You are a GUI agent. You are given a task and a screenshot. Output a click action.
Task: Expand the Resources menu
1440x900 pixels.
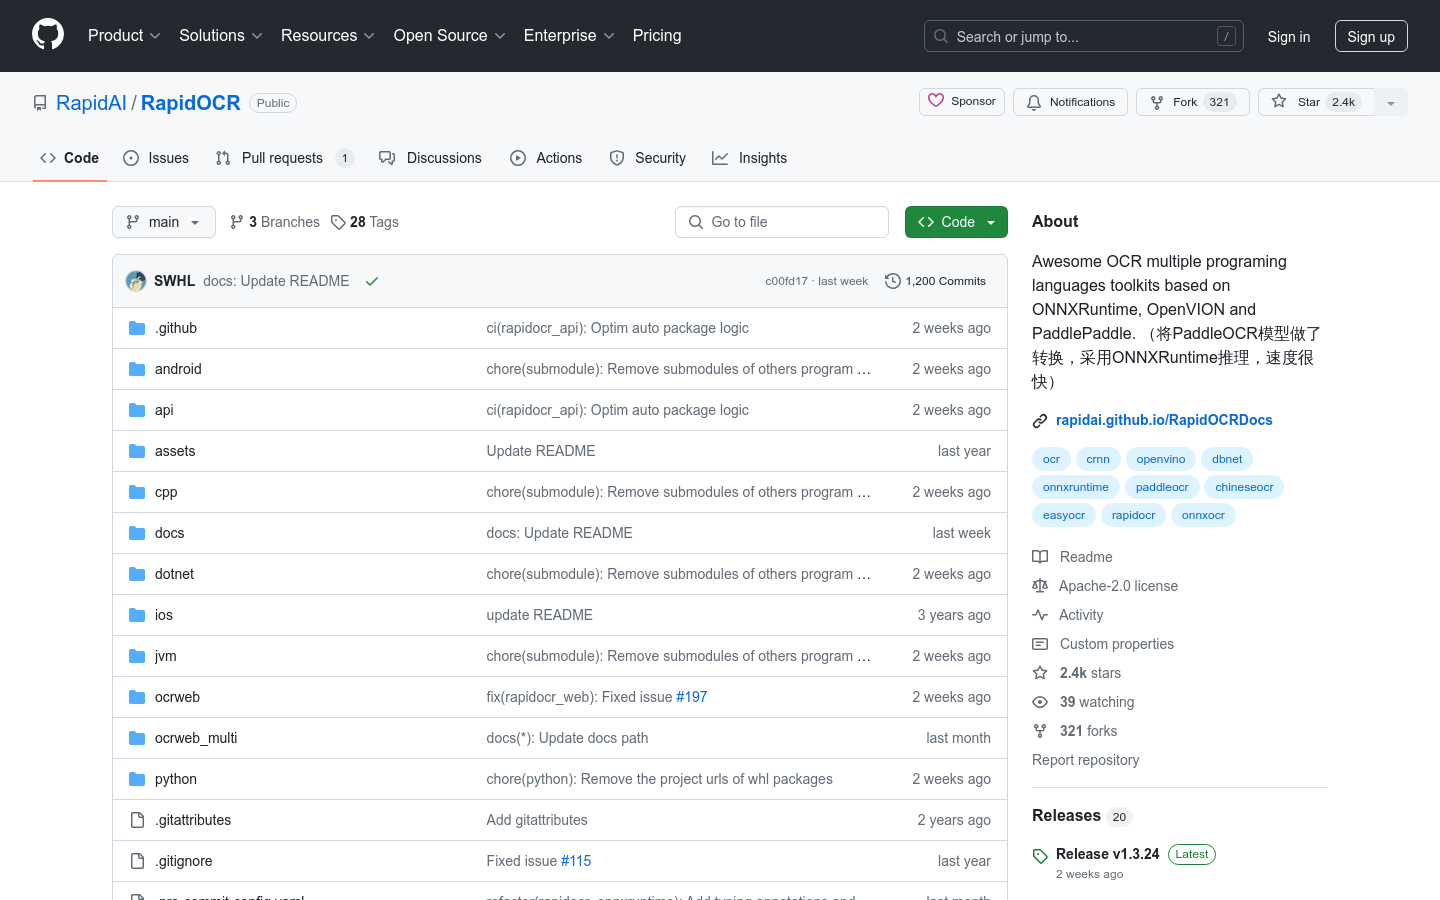point(328,36)
